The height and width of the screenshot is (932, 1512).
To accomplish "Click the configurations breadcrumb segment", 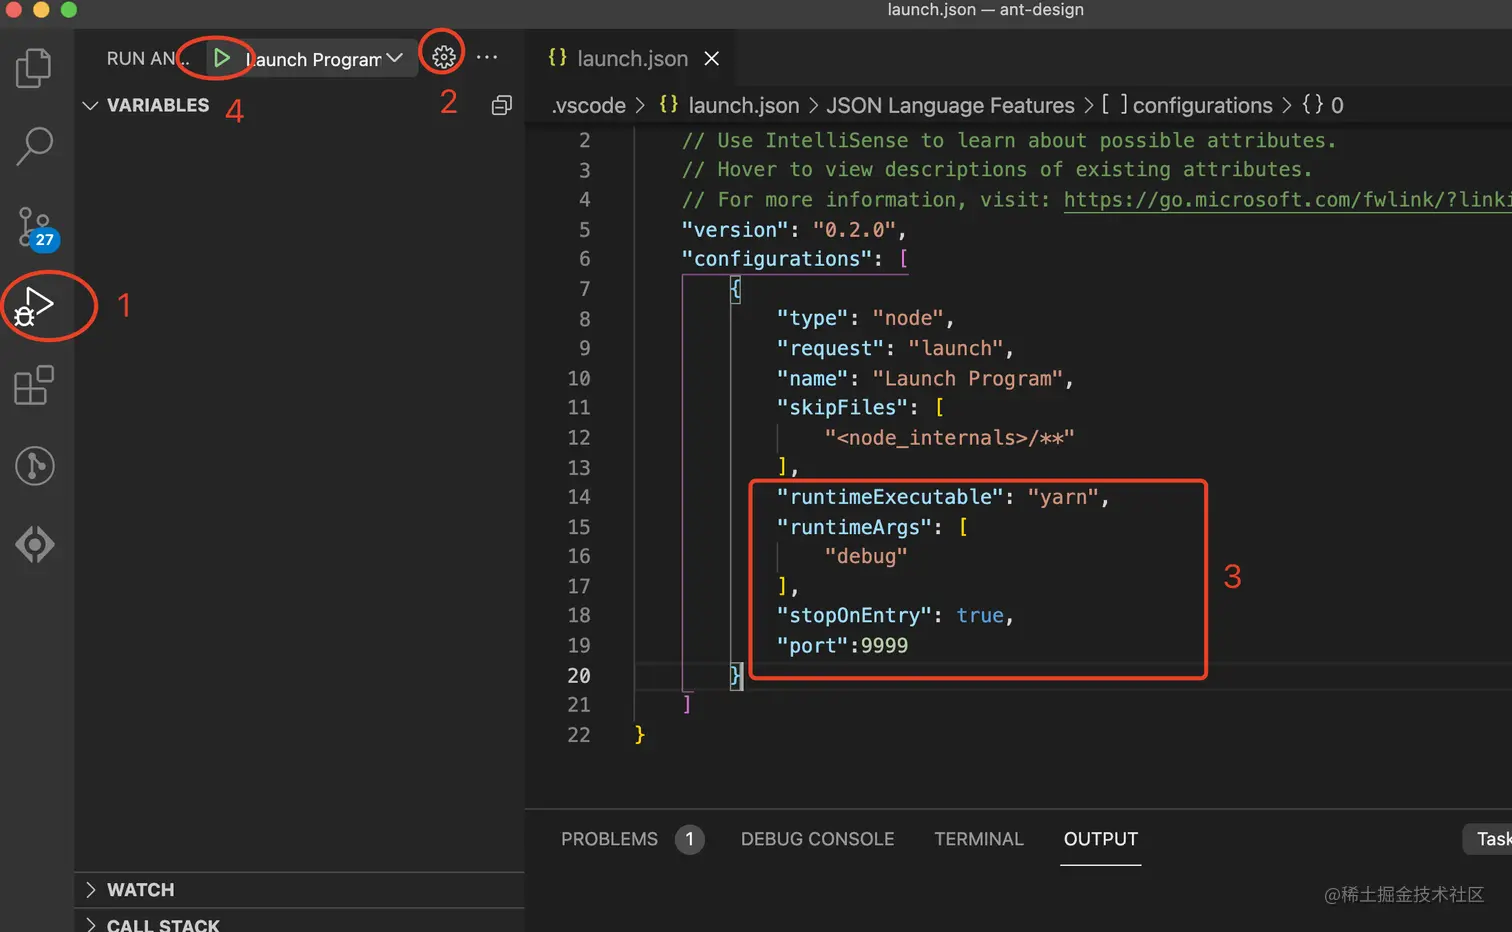I will (1187, 105).
